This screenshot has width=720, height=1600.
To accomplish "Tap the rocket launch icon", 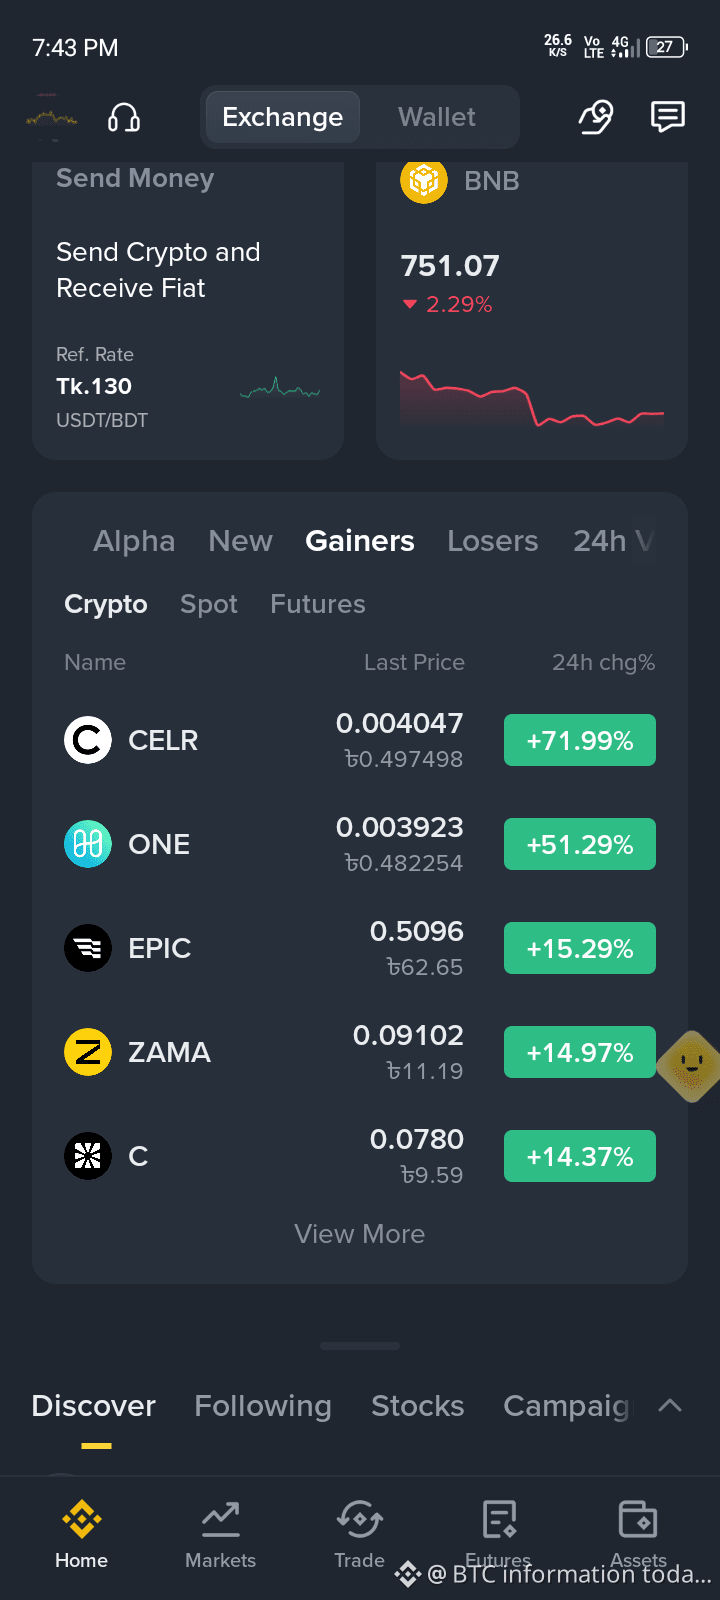I will pyautogui.click(x=596, y=117).
